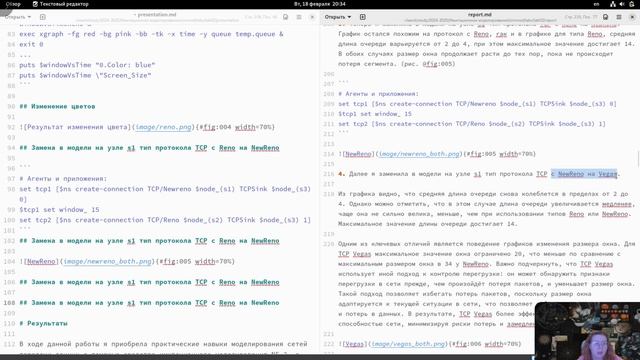The width and height of the screenshot is (640, 360).
Task: Click heading on line 106 of presentation.md
Action: point(149,282)
